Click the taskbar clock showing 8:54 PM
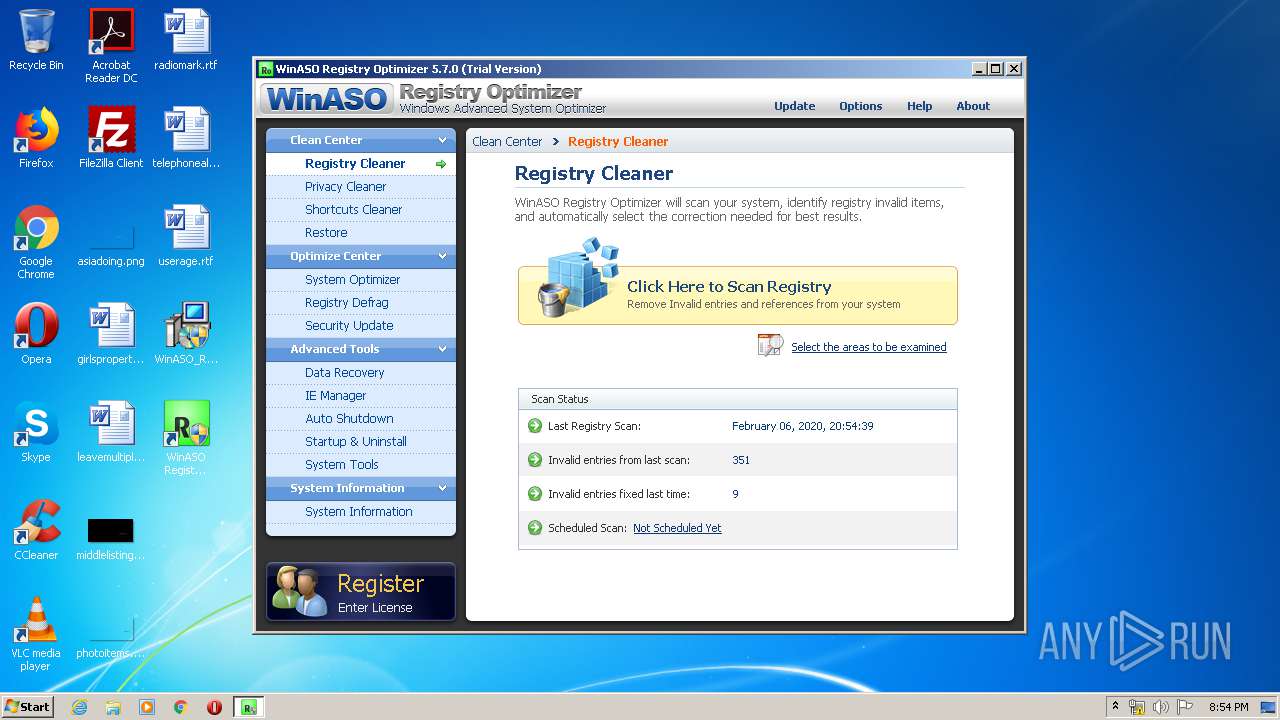This screenshot has height=720, width=1280. 1228,707
